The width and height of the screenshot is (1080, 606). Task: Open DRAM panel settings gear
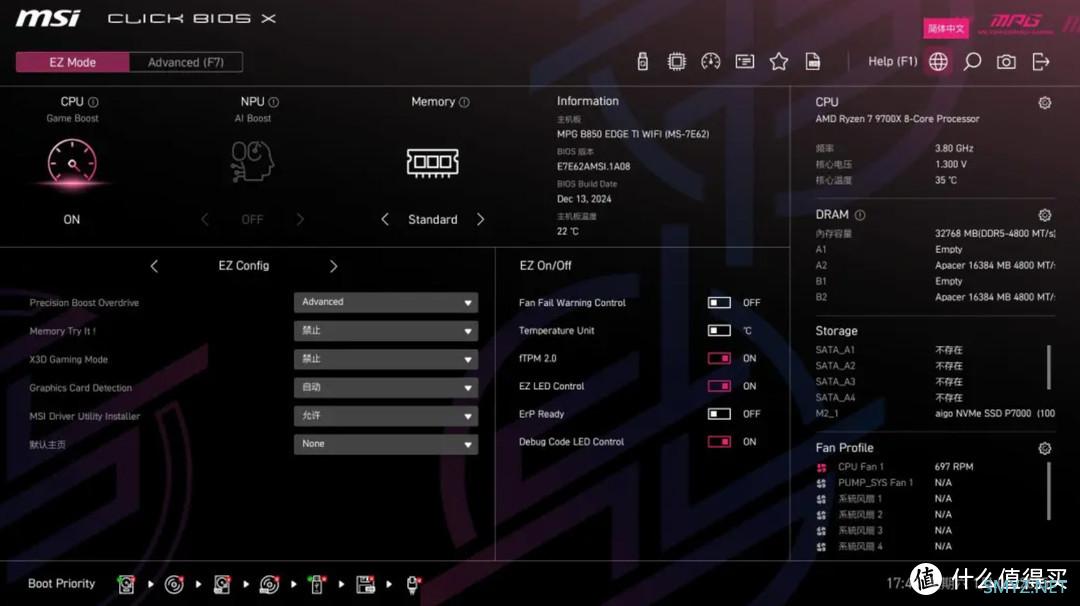(x=1045, y=215)
